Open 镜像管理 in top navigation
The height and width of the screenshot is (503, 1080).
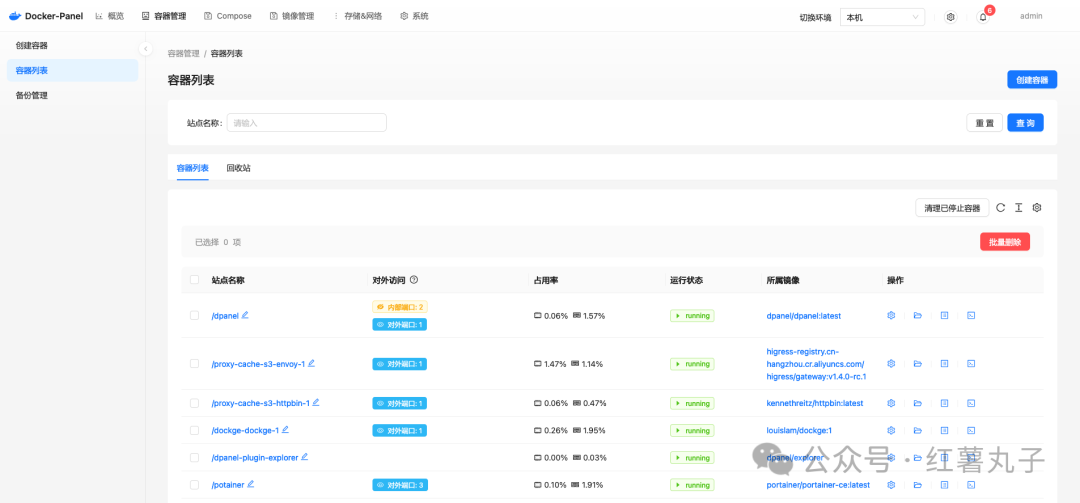[292, 16]
